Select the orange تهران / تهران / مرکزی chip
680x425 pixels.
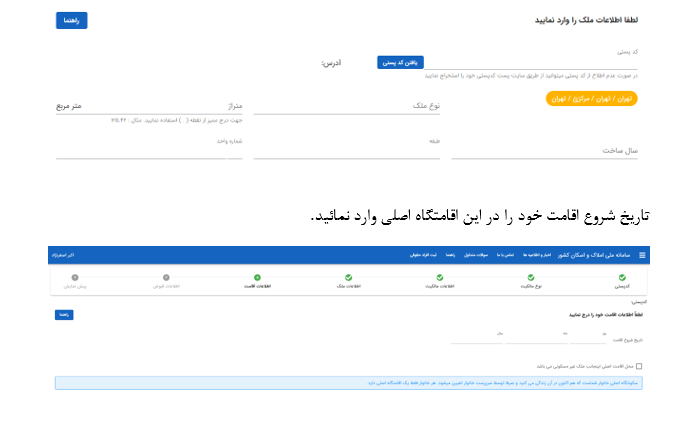pos(592,98)
